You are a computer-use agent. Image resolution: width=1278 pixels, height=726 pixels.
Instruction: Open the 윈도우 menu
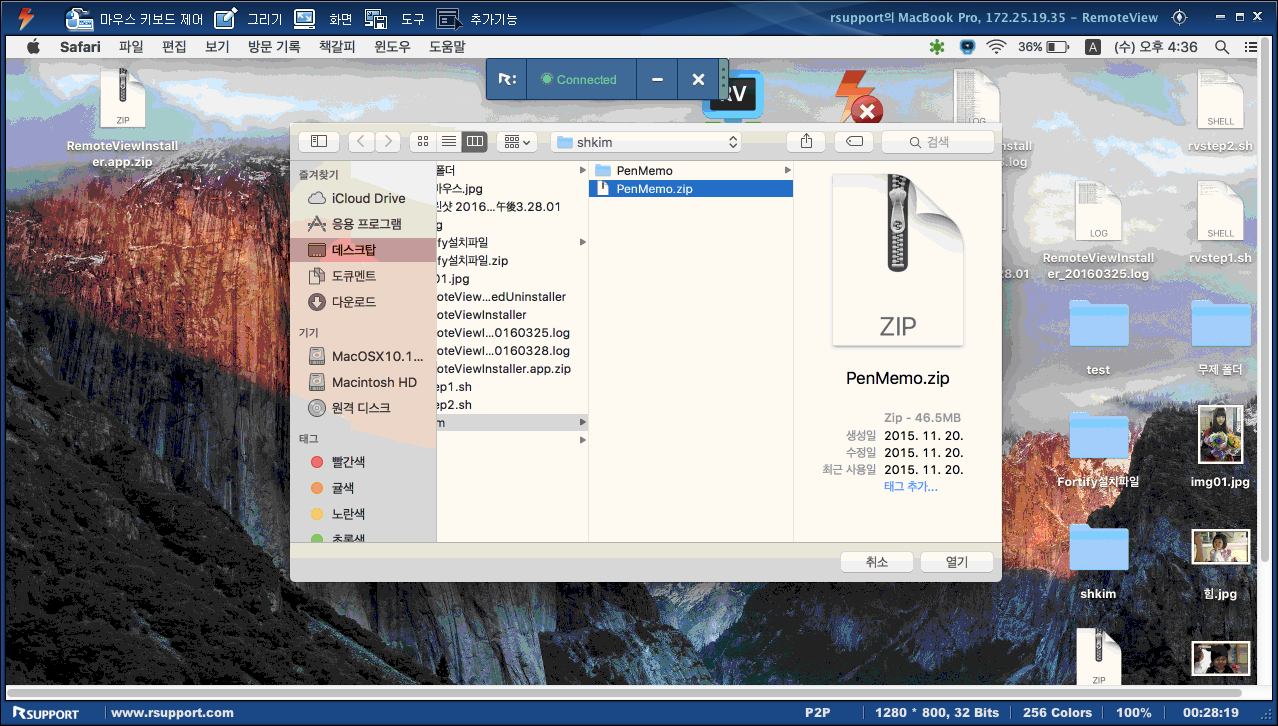(393, 47)
